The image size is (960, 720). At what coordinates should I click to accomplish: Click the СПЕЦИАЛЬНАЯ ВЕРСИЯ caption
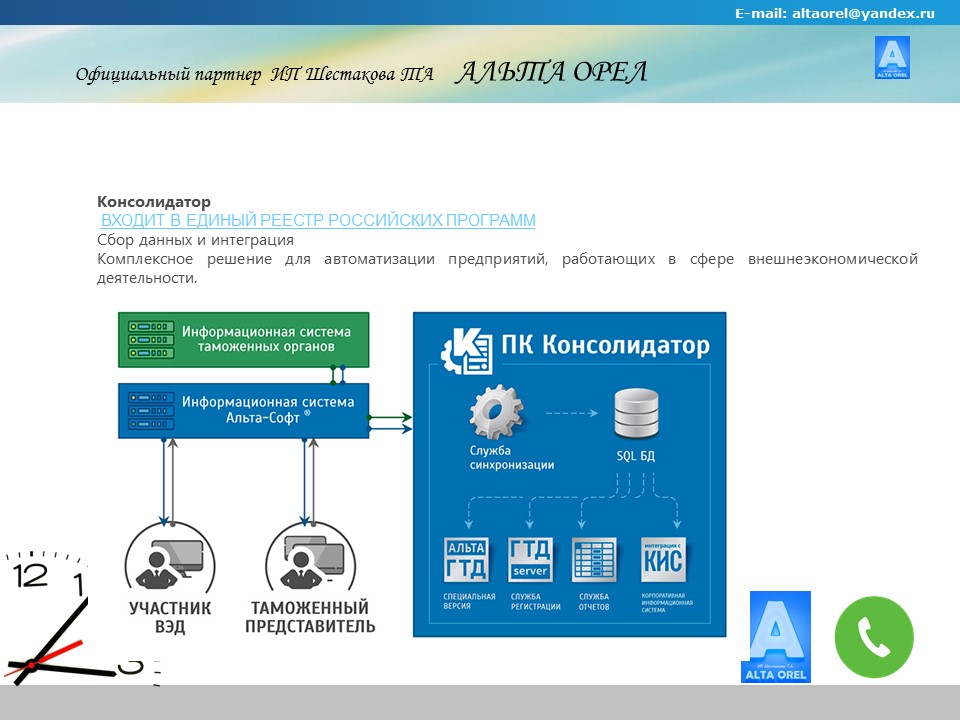[x=470, y=601]
